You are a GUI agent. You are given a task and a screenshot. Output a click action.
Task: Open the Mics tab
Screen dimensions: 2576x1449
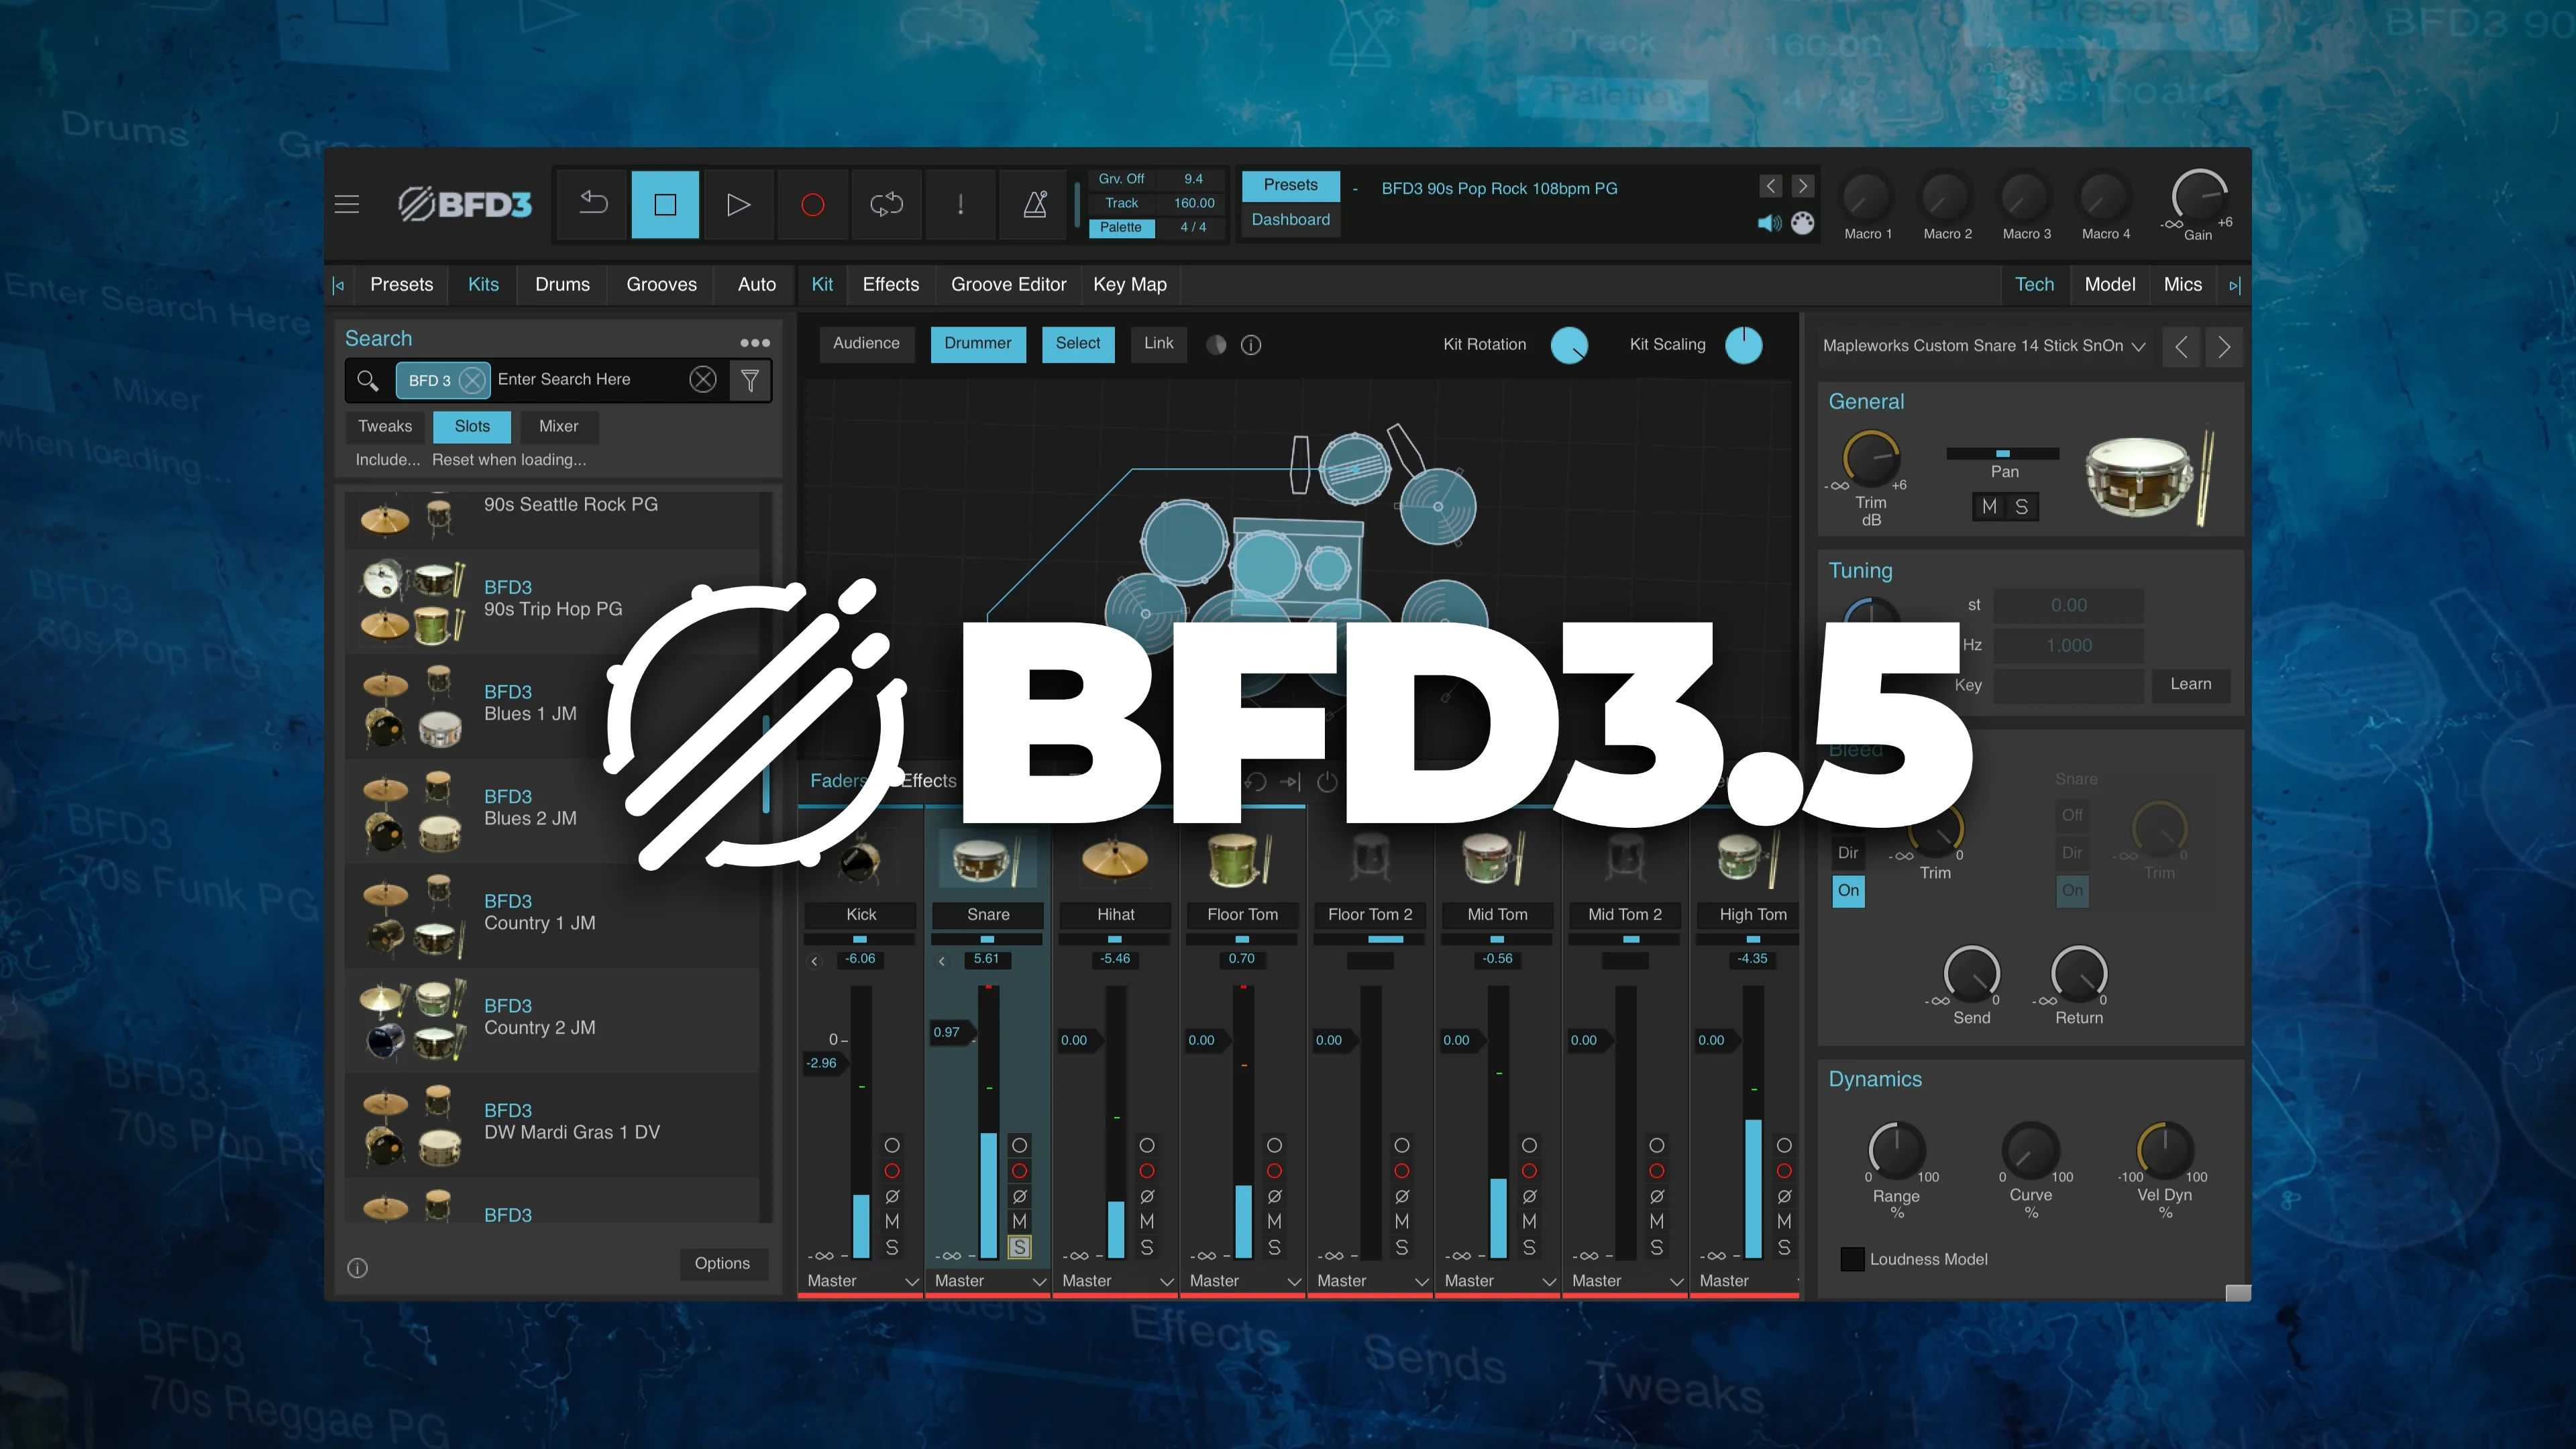click(x=2182, y=285)
